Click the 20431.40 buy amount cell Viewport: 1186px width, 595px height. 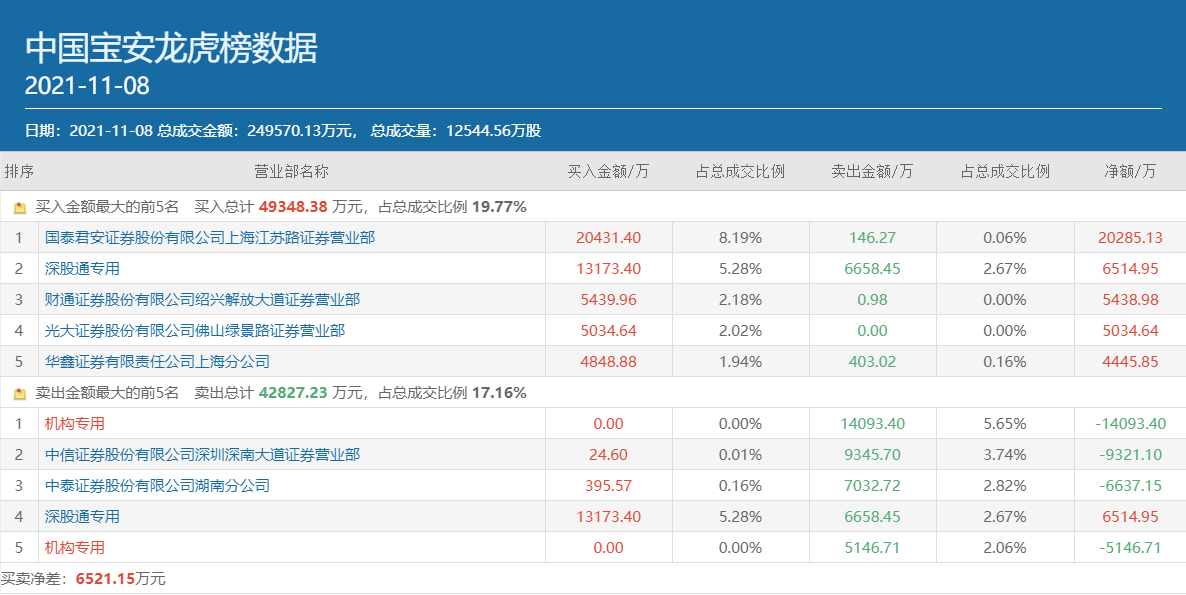coord(608,238)
